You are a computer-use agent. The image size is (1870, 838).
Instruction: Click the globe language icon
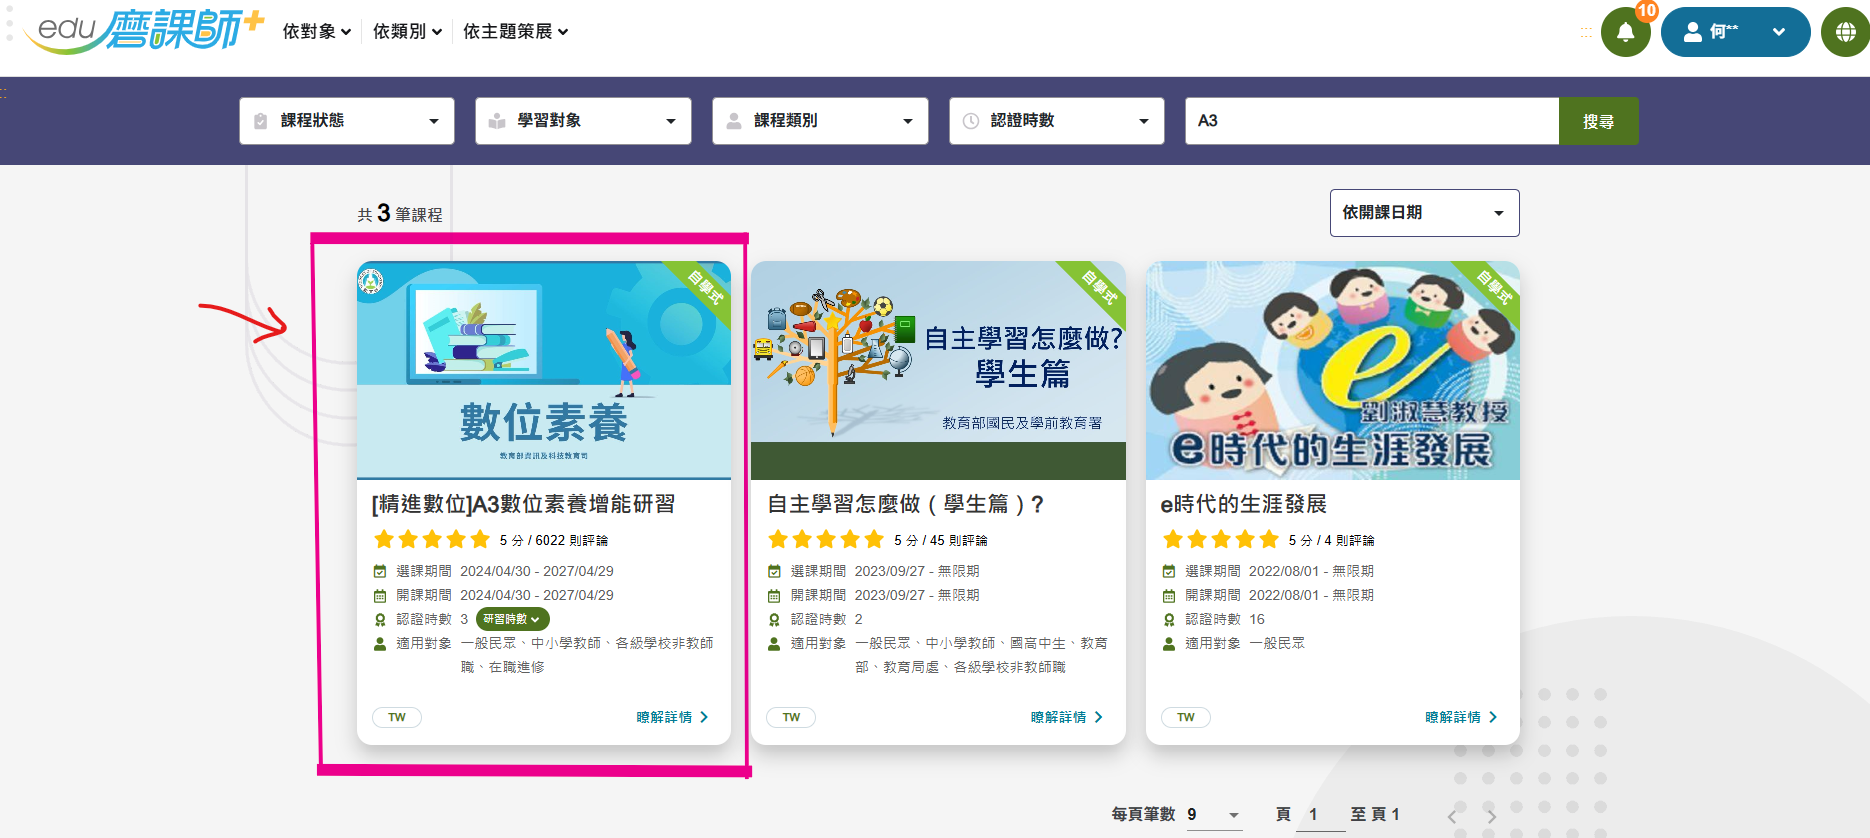click(1845, 32)
